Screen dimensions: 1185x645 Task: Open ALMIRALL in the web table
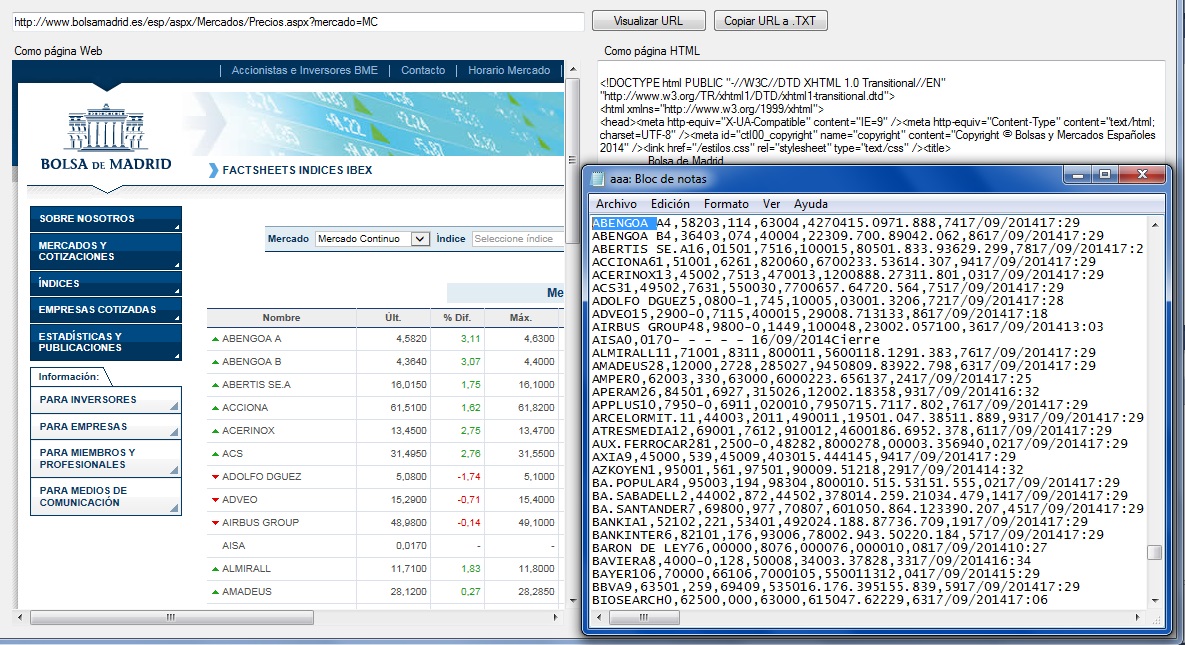246,569
